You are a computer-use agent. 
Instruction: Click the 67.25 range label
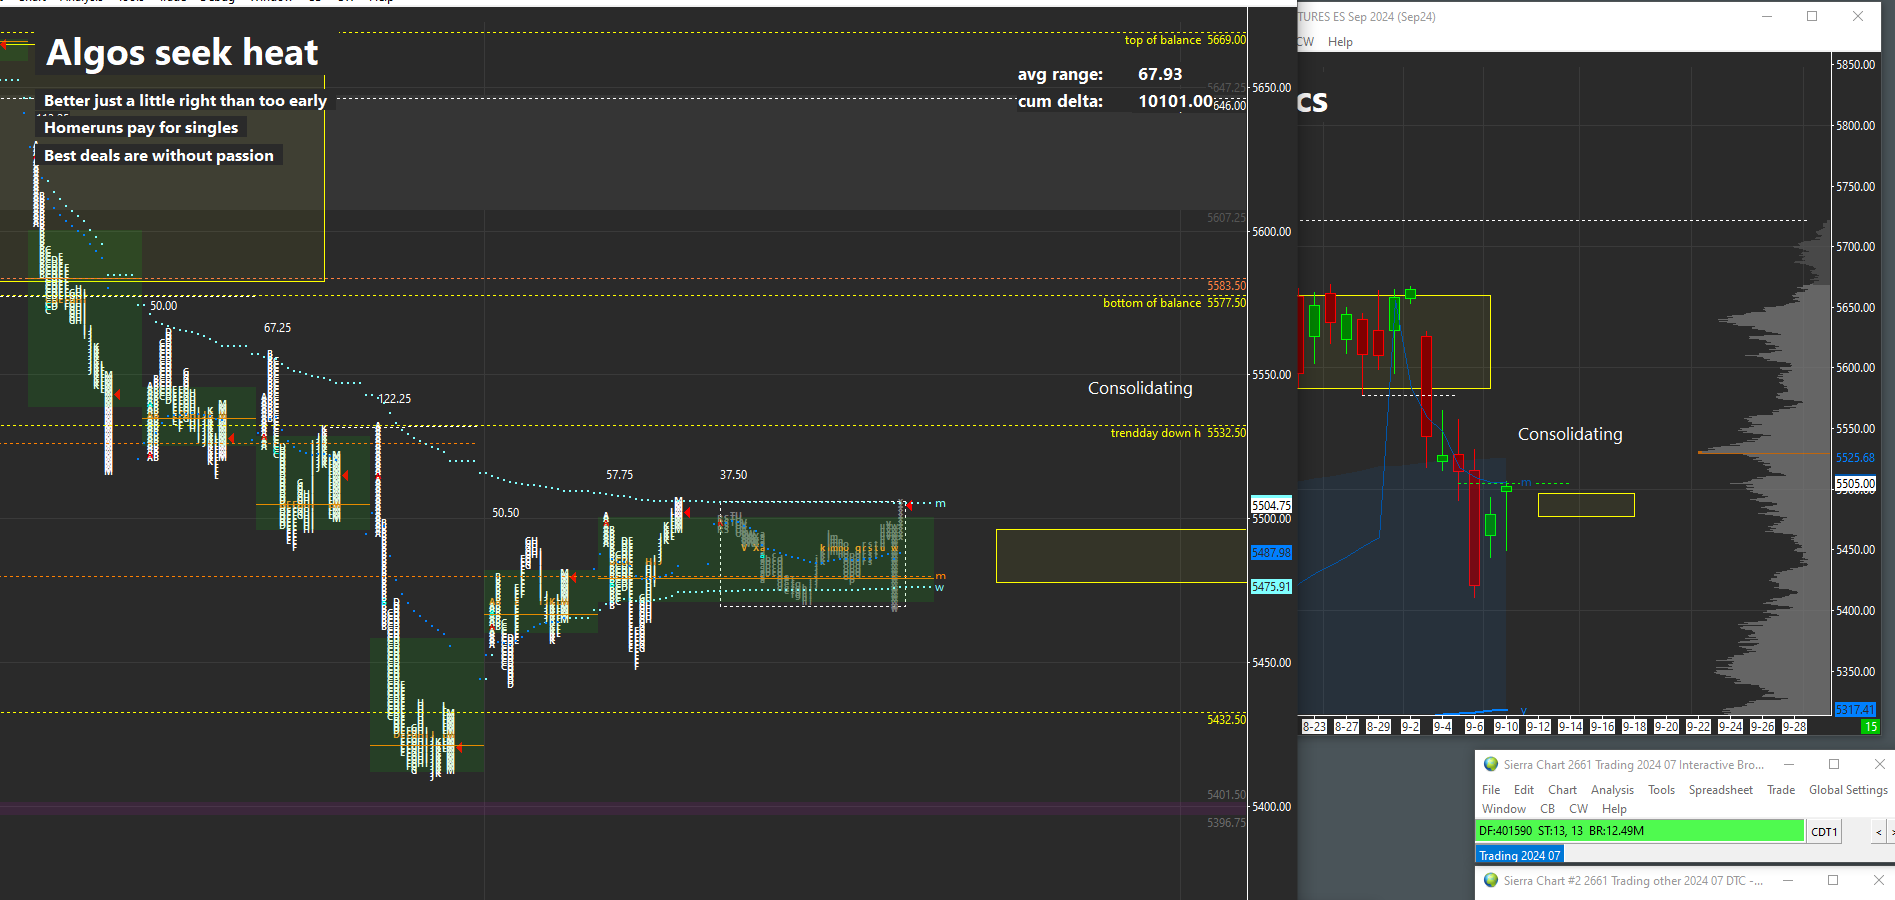[278, 328]
